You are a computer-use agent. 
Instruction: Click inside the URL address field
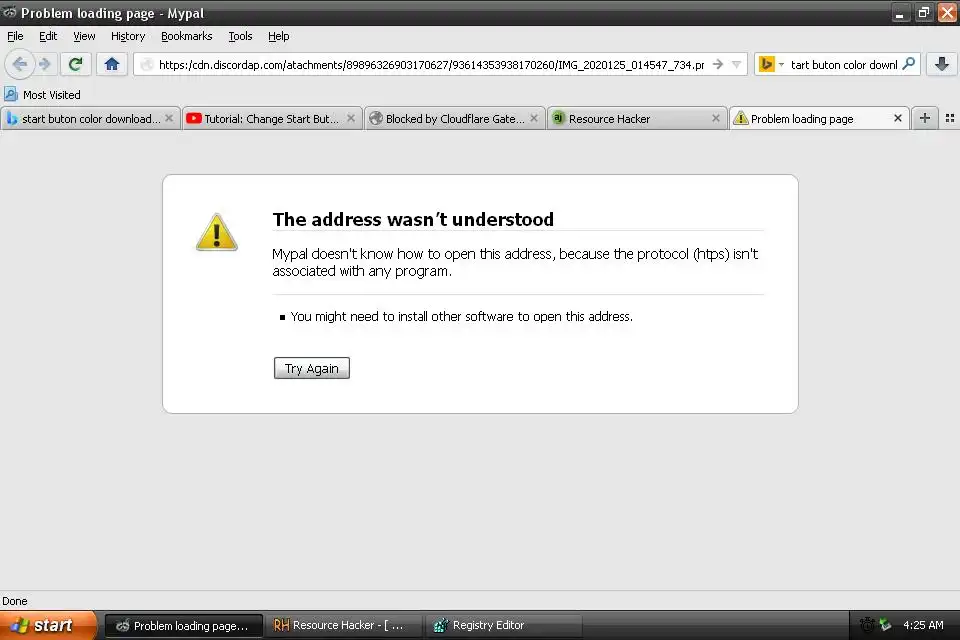(x=431, y=64)
